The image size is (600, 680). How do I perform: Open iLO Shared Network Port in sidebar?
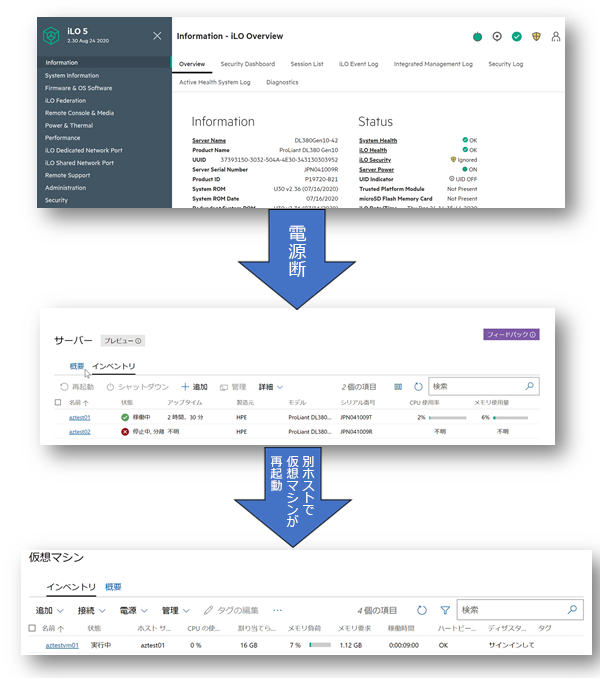pyautogui.click(x=79, y=163)
